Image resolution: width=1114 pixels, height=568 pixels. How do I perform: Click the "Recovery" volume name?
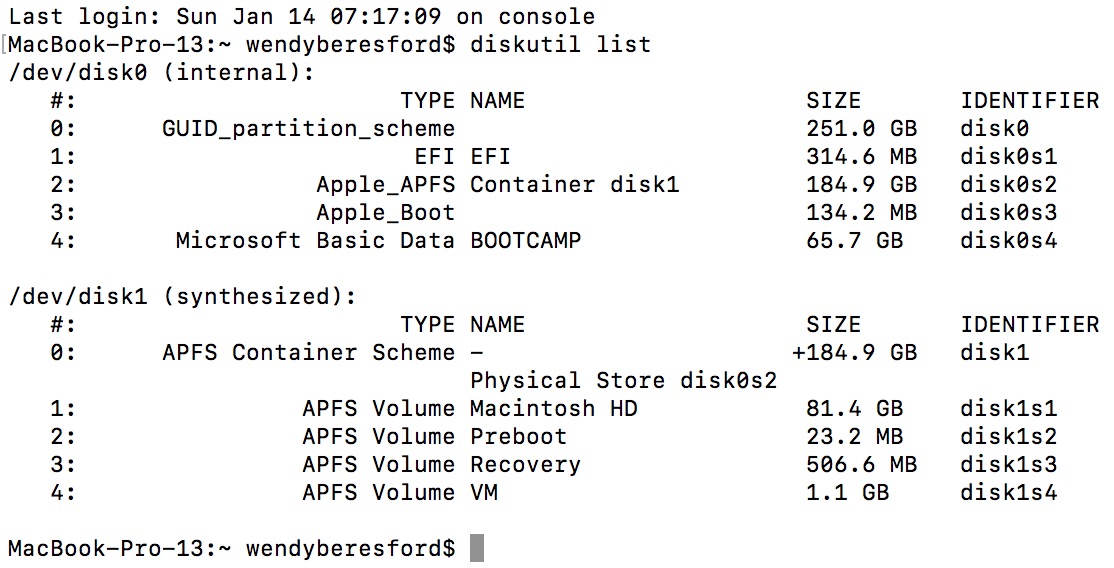point(525,464)
